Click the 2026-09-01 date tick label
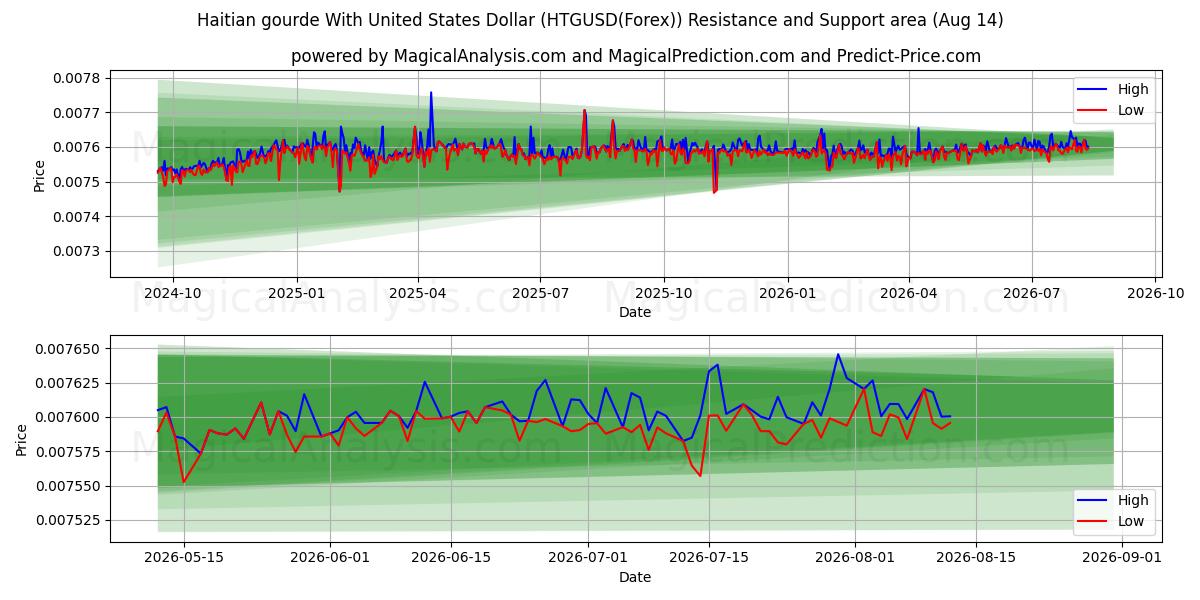The height and width of the screenshot is (600, 1200). pos(1123,559)
